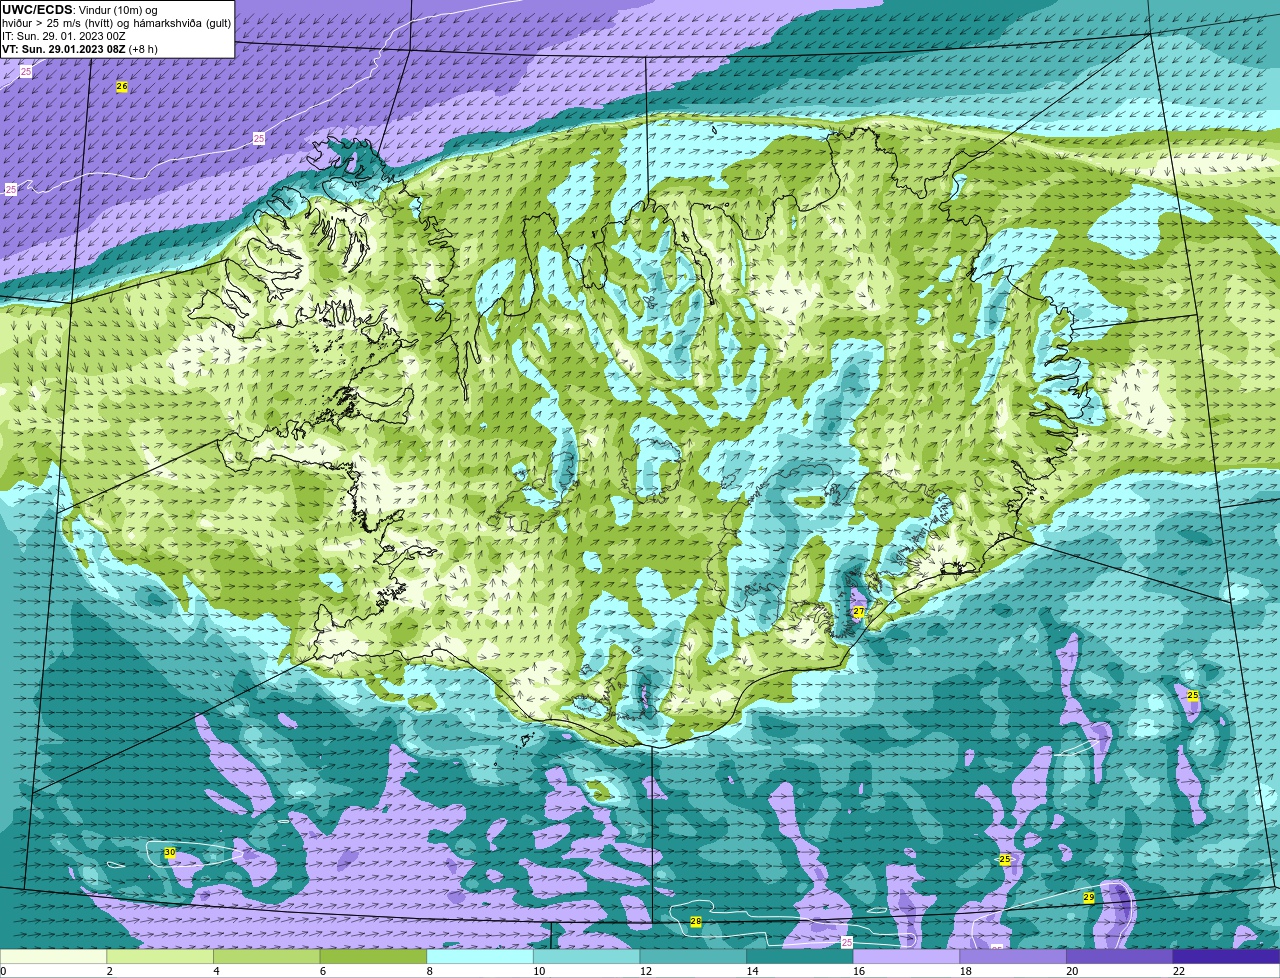The image size is (1280, 978).
Task: Pick the light lavender 16–18 m/s legend swatch
Action: tap(906, 956)
